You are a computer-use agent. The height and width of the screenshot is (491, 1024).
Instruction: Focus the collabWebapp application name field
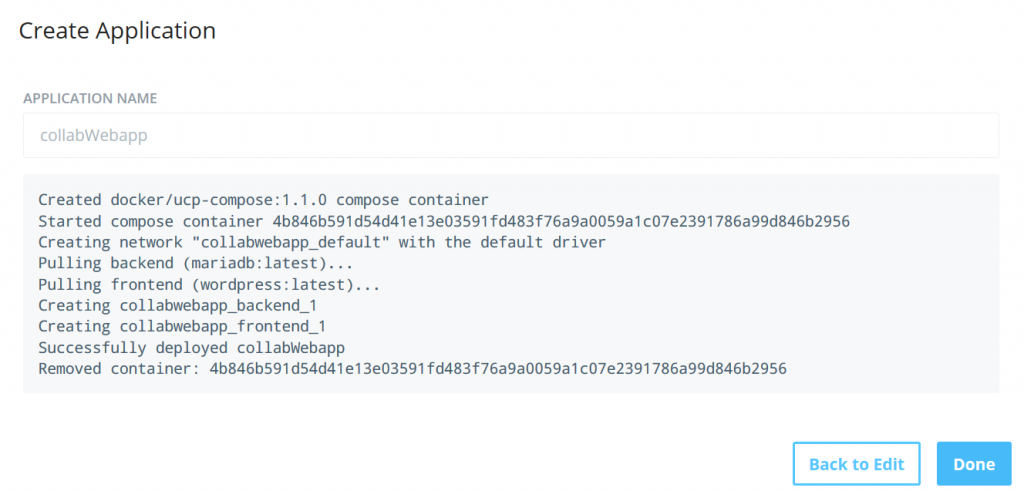coord(510,135)
